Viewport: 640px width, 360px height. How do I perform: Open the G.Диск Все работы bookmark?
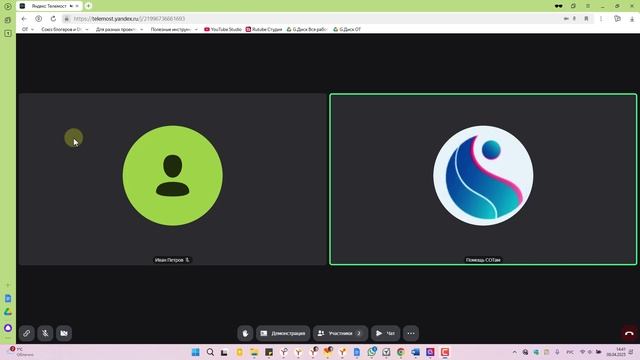307,29
